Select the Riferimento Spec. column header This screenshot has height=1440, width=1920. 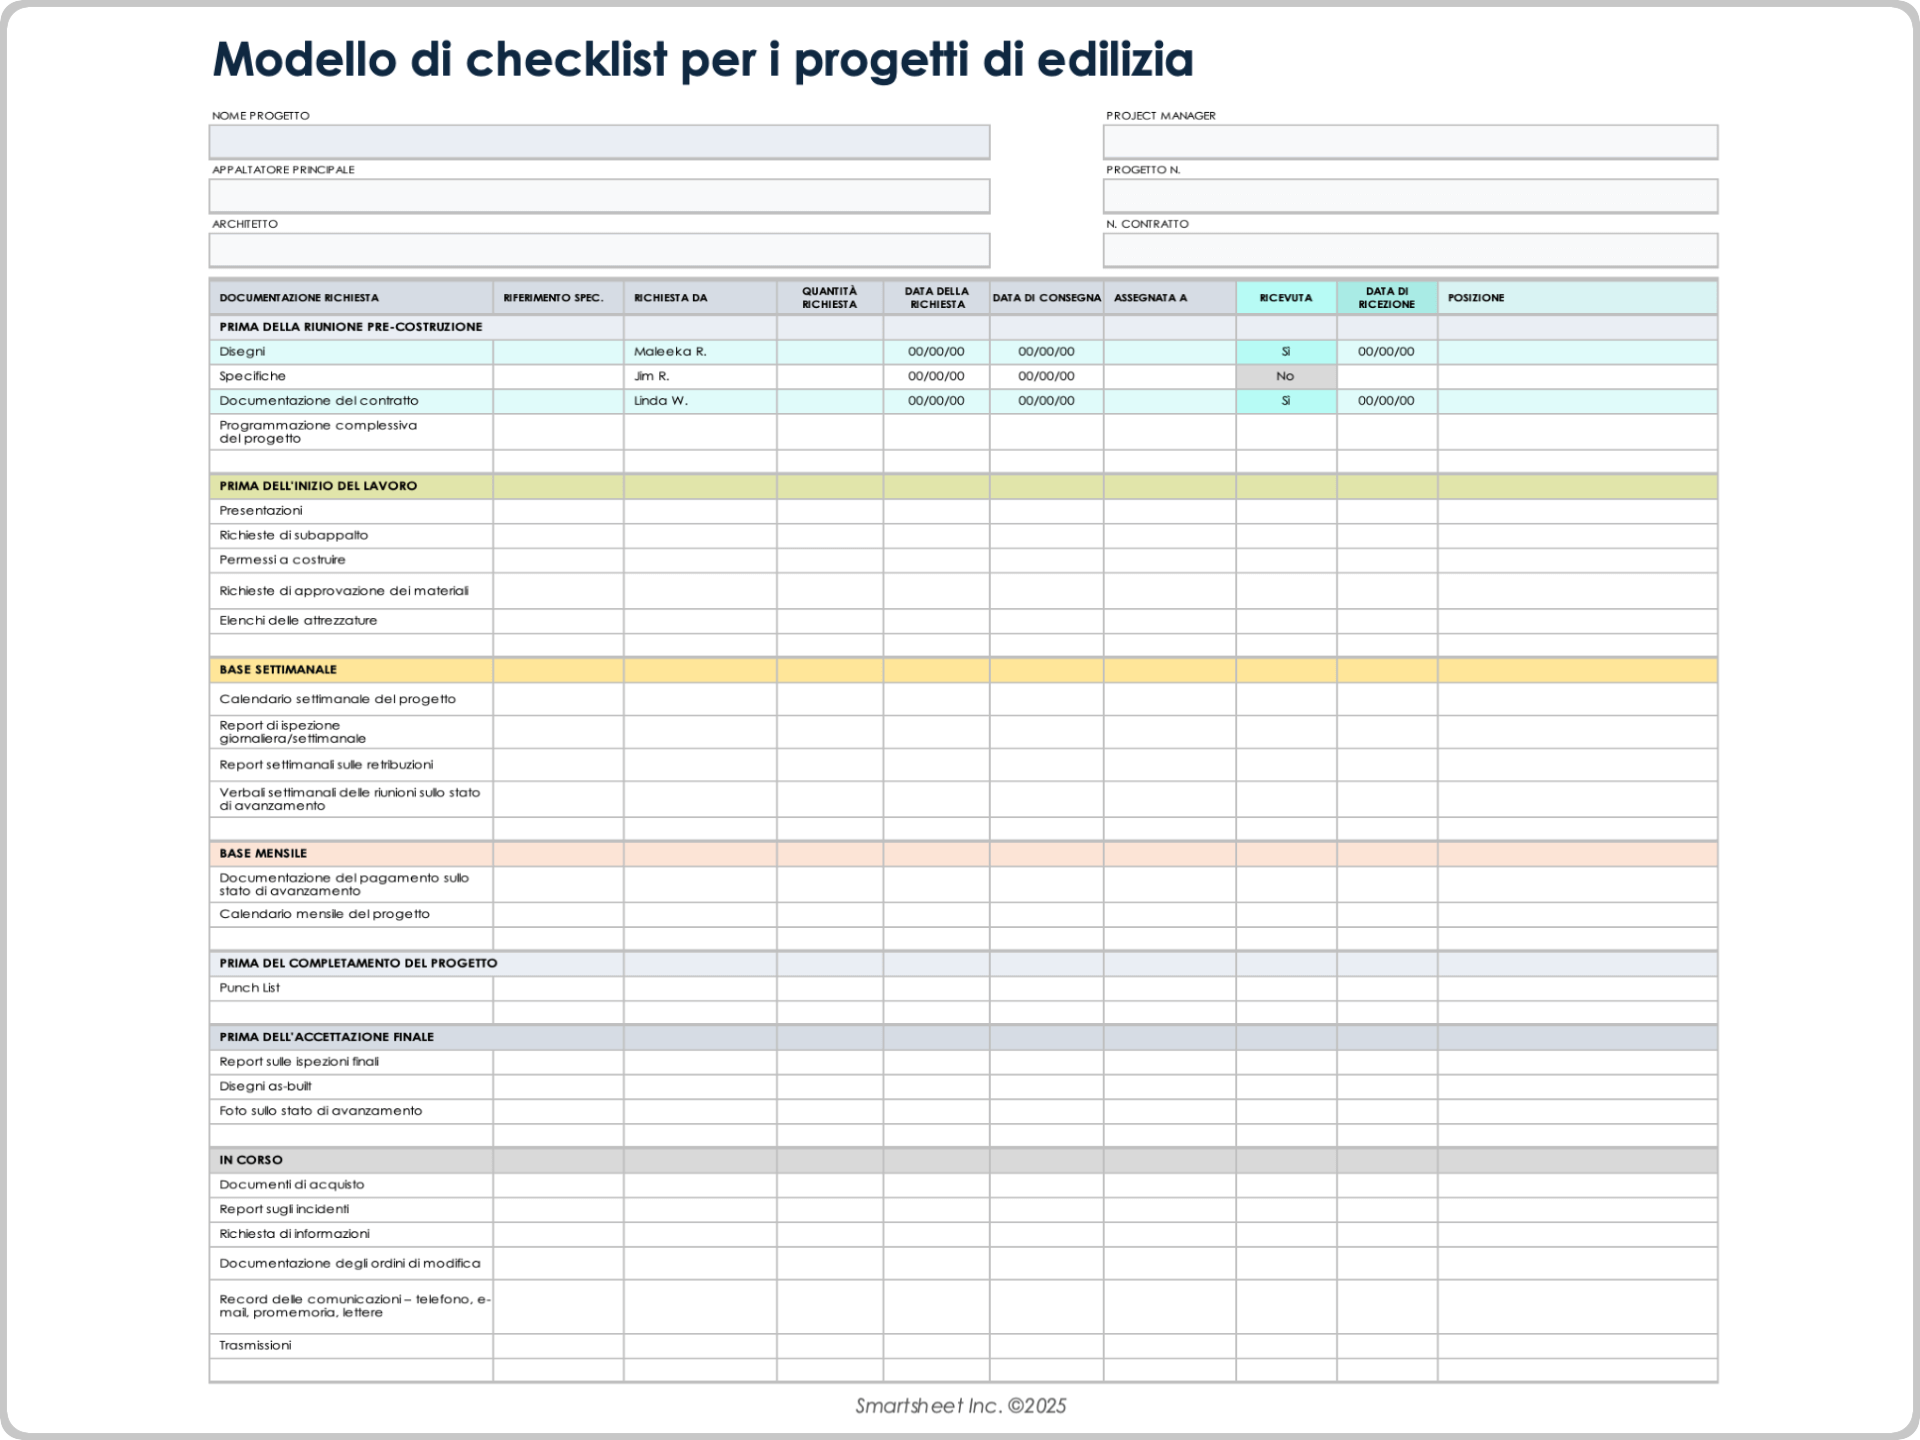coord(558,298)
